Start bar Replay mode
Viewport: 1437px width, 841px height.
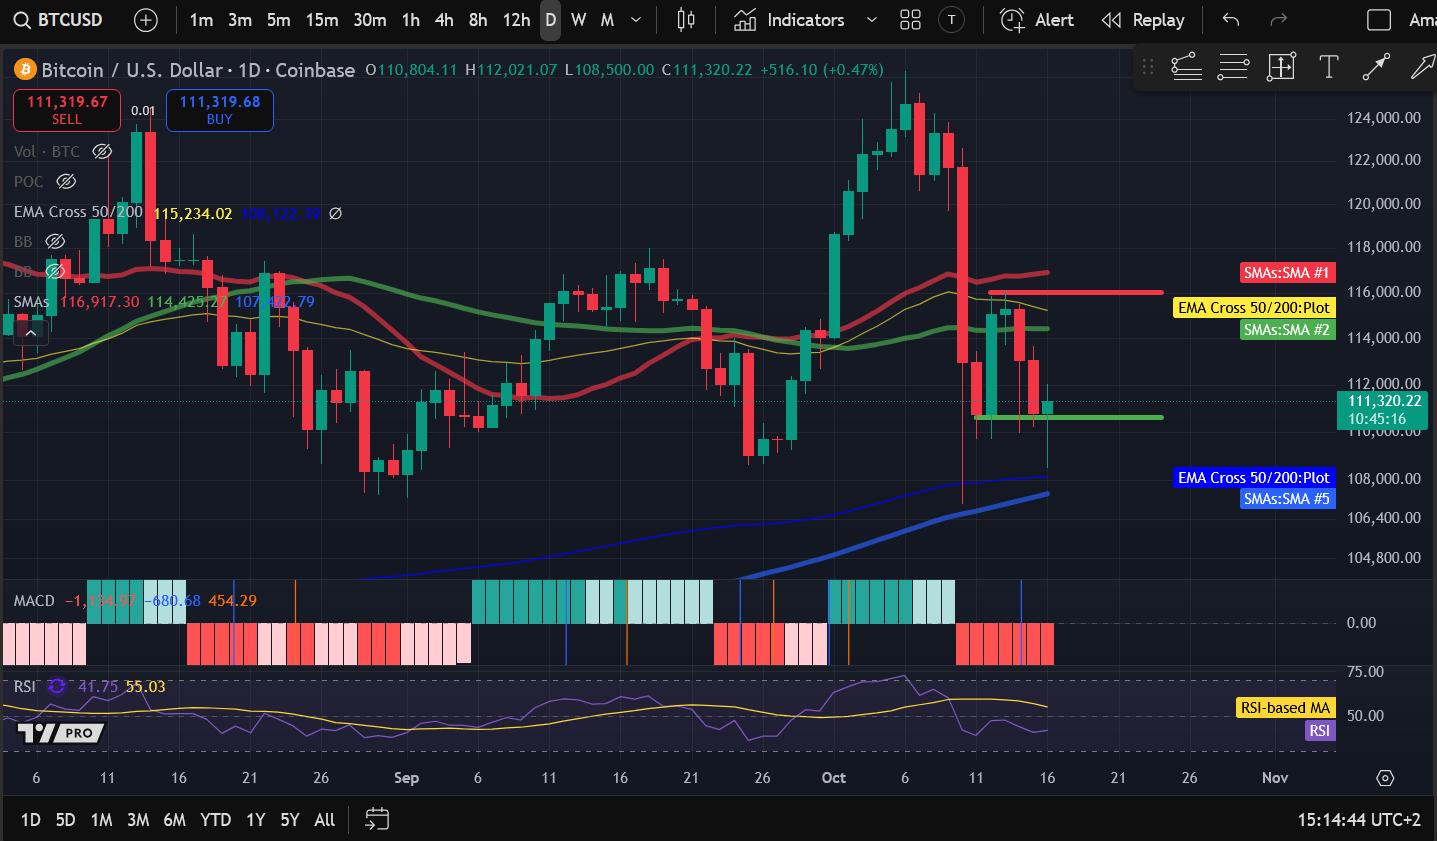(x=1143, y=20)
